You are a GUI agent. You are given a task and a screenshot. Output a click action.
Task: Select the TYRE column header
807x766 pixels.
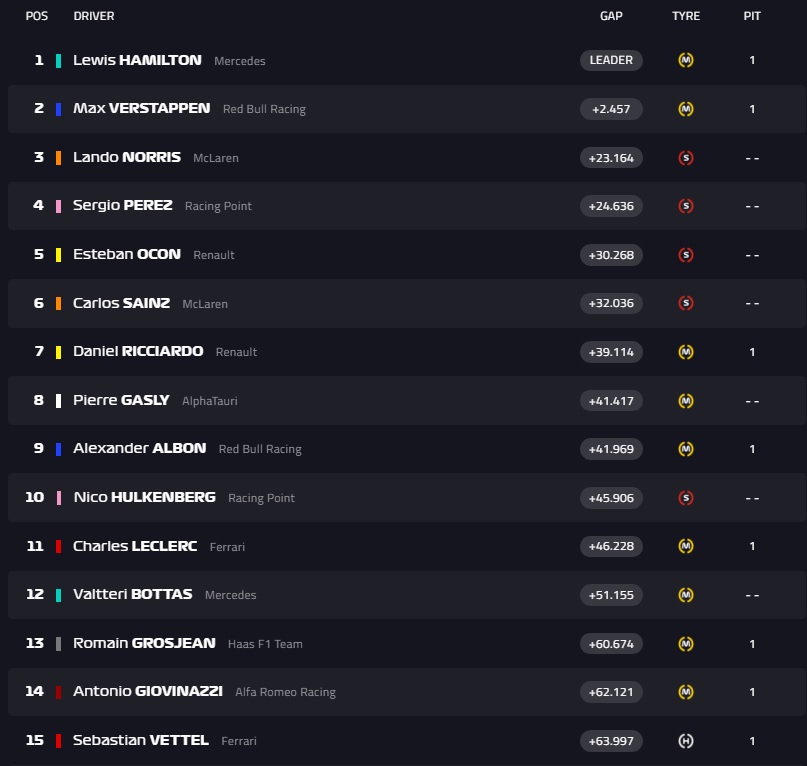coord(686,16)
